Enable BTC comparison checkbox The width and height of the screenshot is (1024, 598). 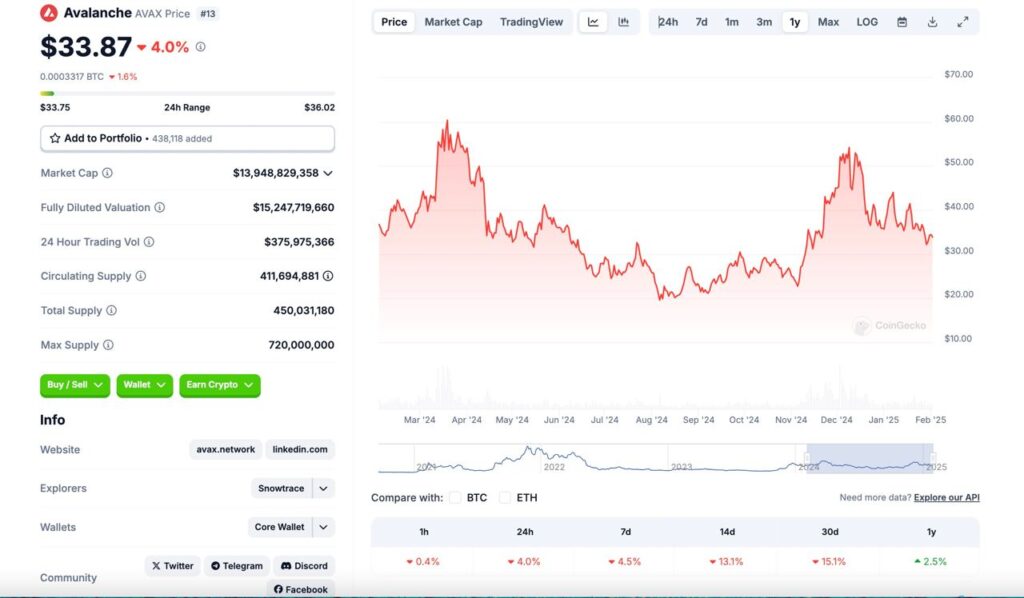455,497
